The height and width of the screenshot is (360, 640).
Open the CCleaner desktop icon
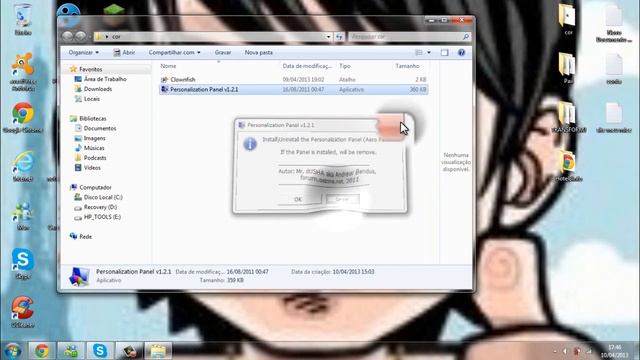coord(23,312)
